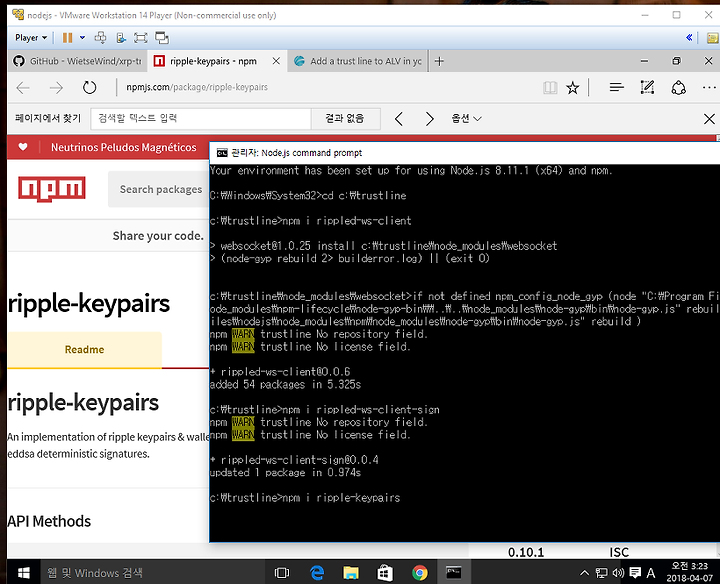Click Neutrinos Peludos Magnéticos banner text
Viewport: 720px width, 584px height.
click(124, 147)
